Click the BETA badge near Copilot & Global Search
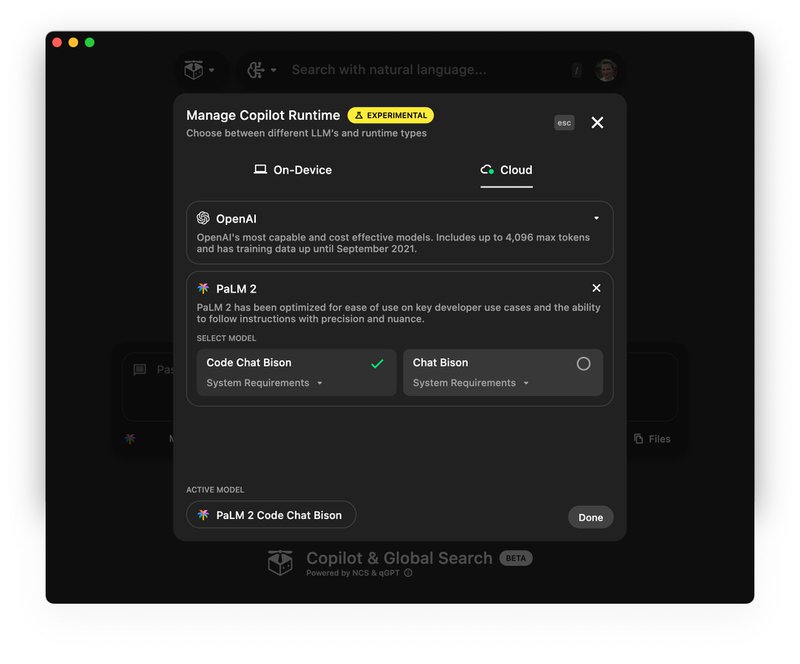800x664 pixels. (x=515, y=558)
